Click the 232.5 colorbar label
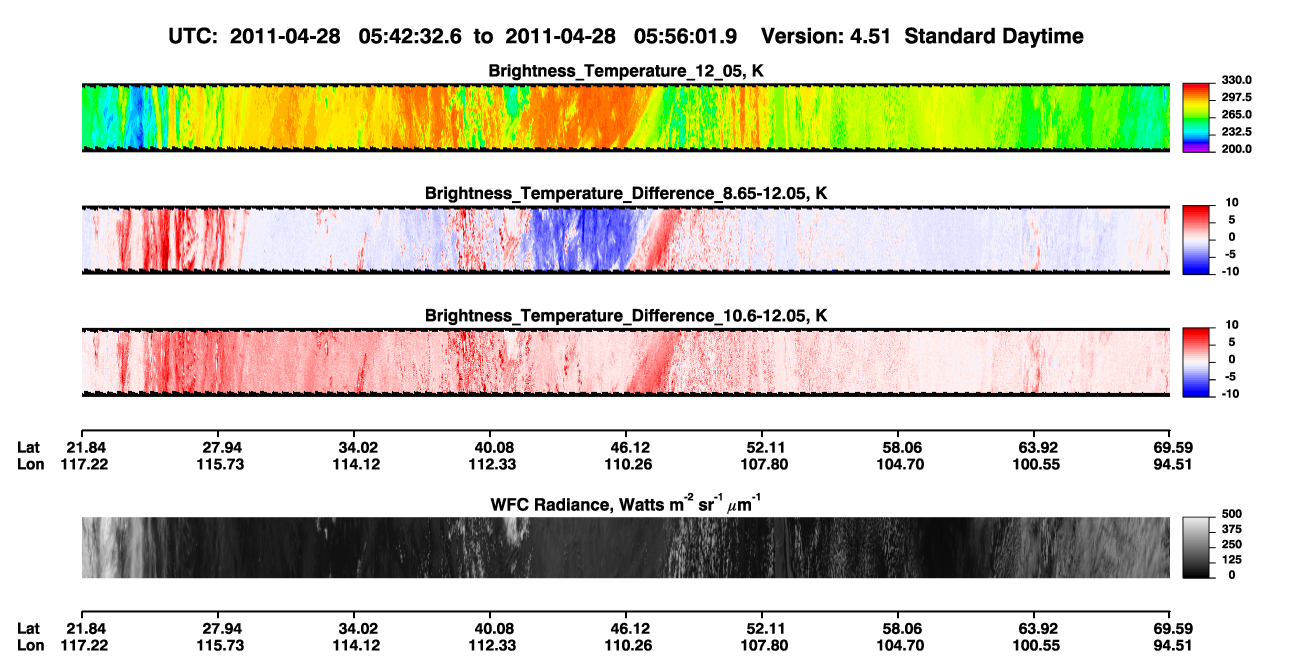1300x667 pixels. coord(1236,131)
